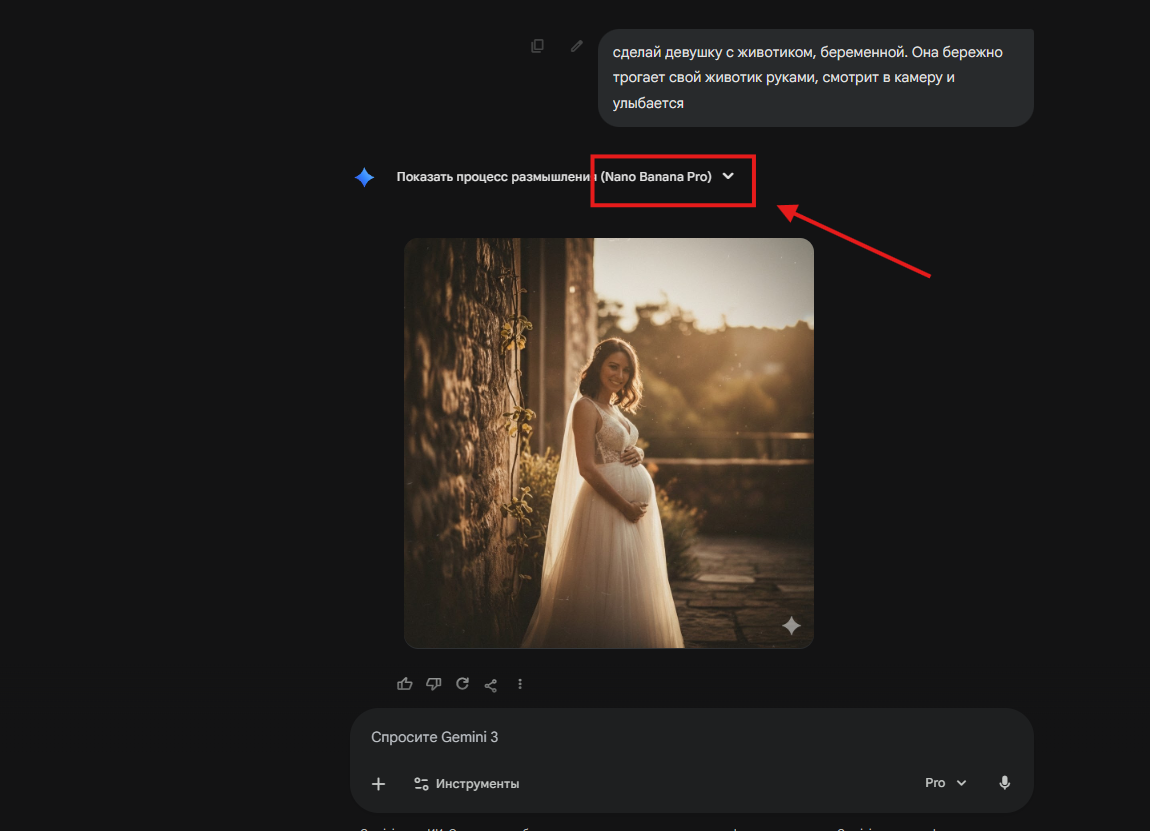Open the Инструменты tools menu
This screenshot has width=1150, height=831.
tap(467, 784)
